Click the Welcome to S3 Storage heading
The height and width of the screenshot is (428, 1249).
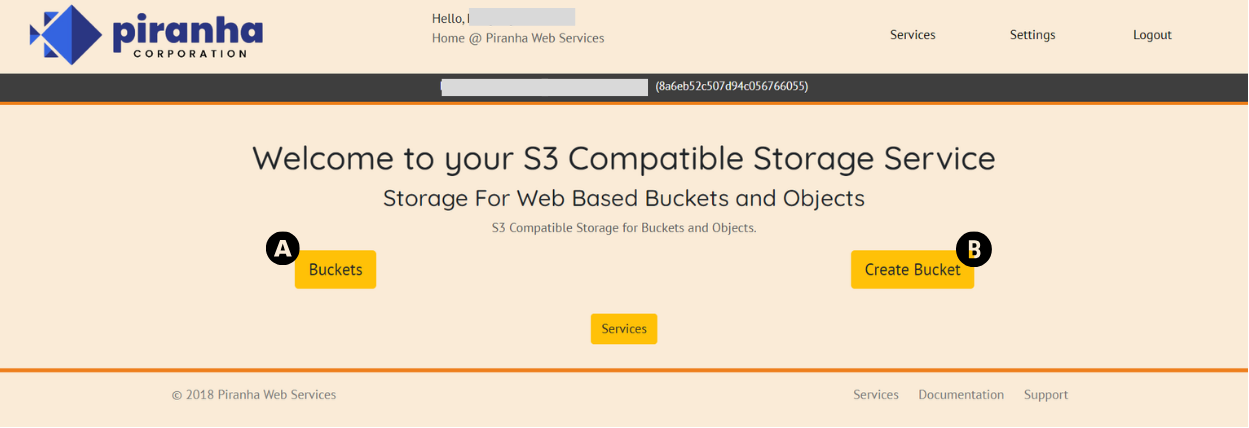[624, 158]
